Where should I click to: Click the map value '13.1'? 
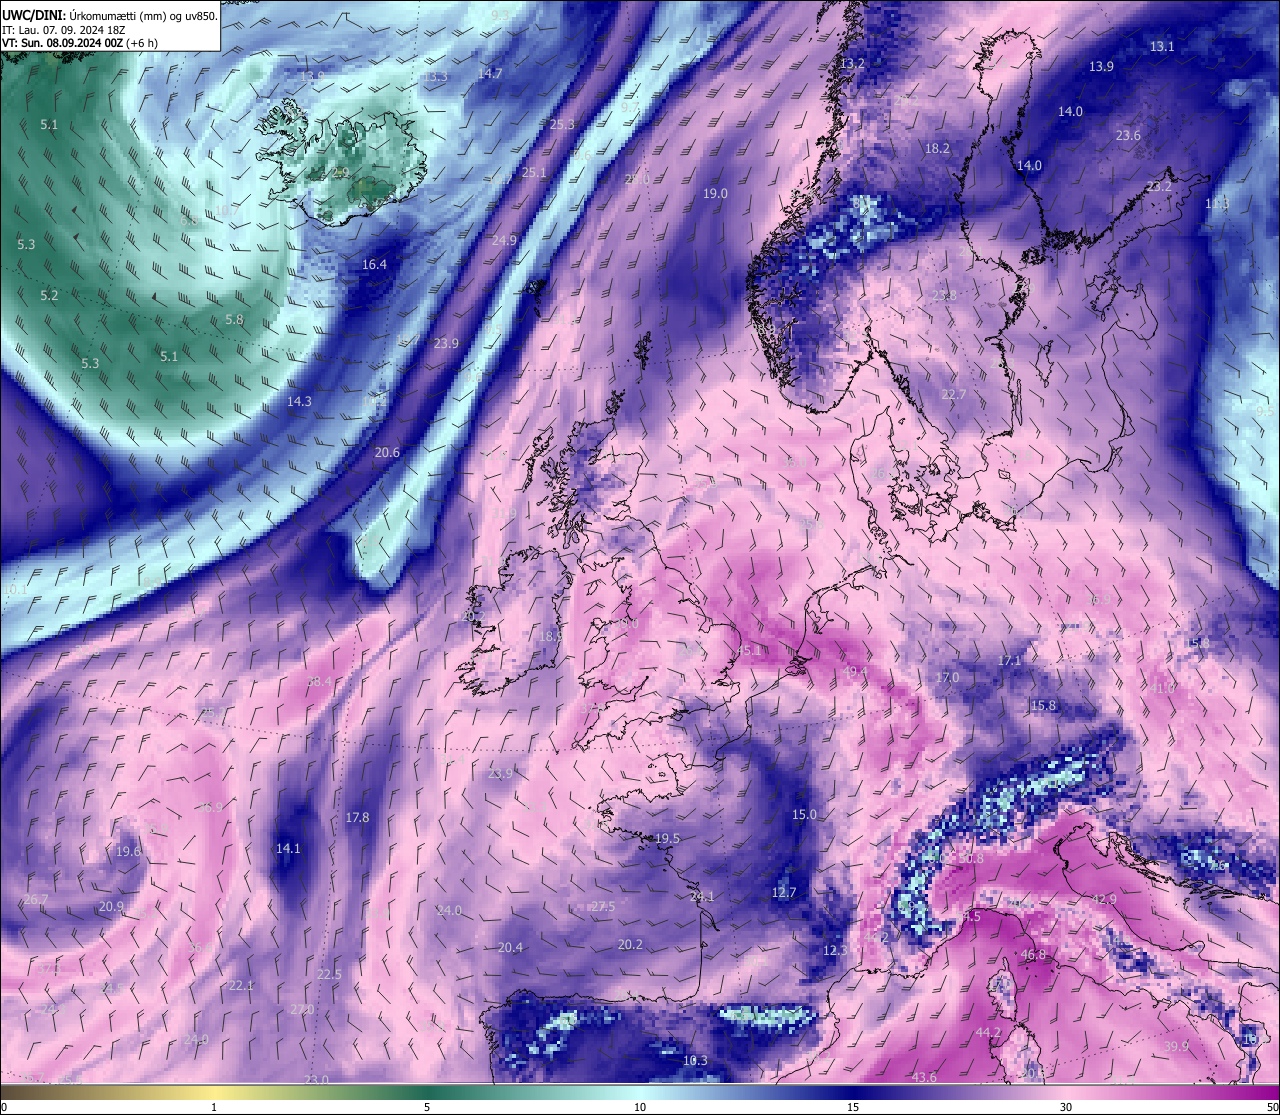coord(1162,47)
